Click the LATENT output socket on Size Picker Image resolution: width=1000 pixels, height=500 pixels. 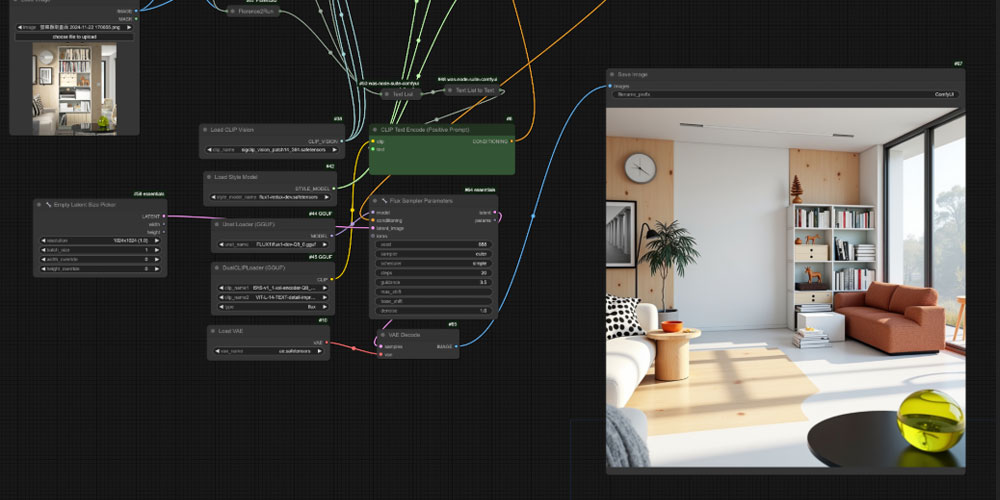[164, 216]
